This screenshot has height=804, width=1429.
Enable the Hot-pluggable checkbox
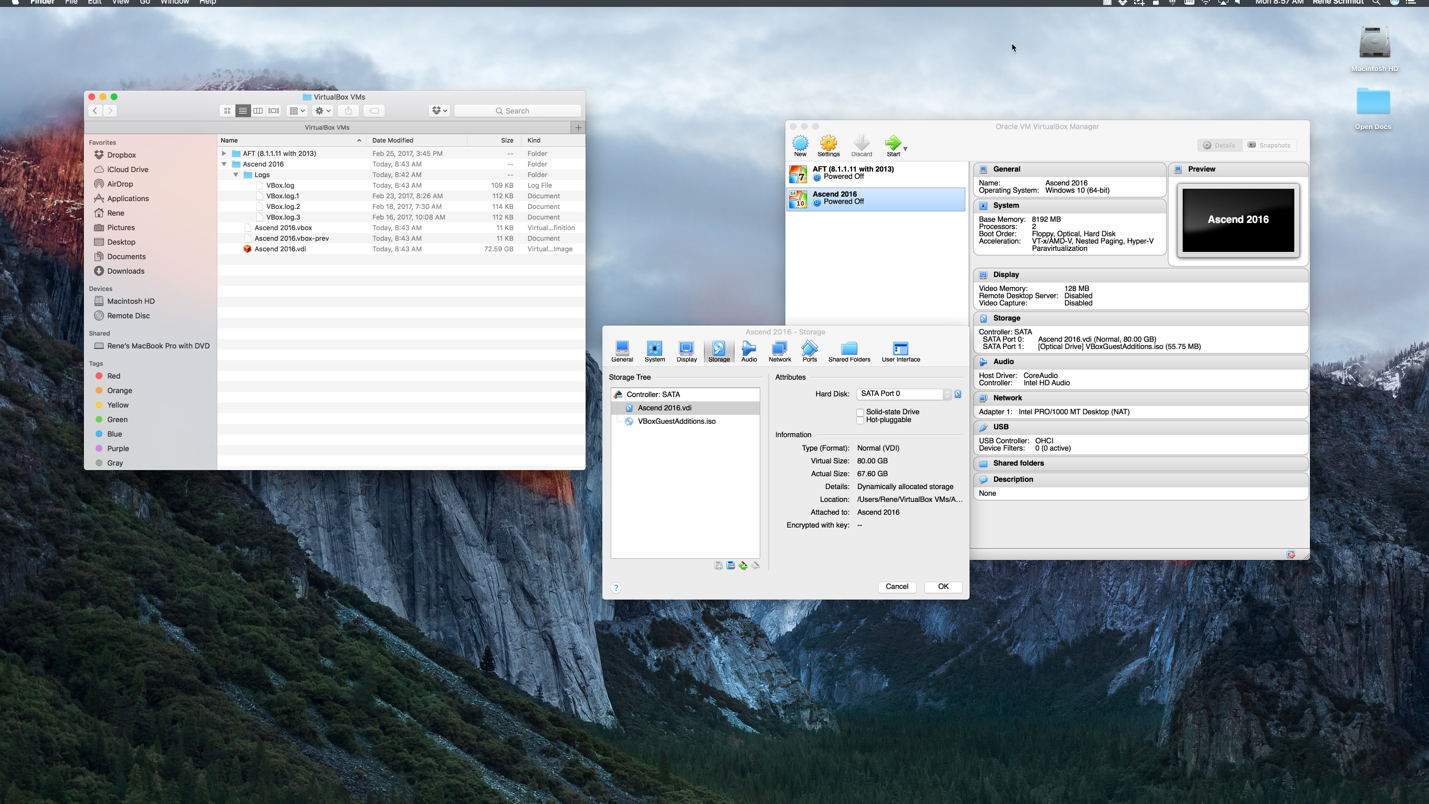point(860,420)
